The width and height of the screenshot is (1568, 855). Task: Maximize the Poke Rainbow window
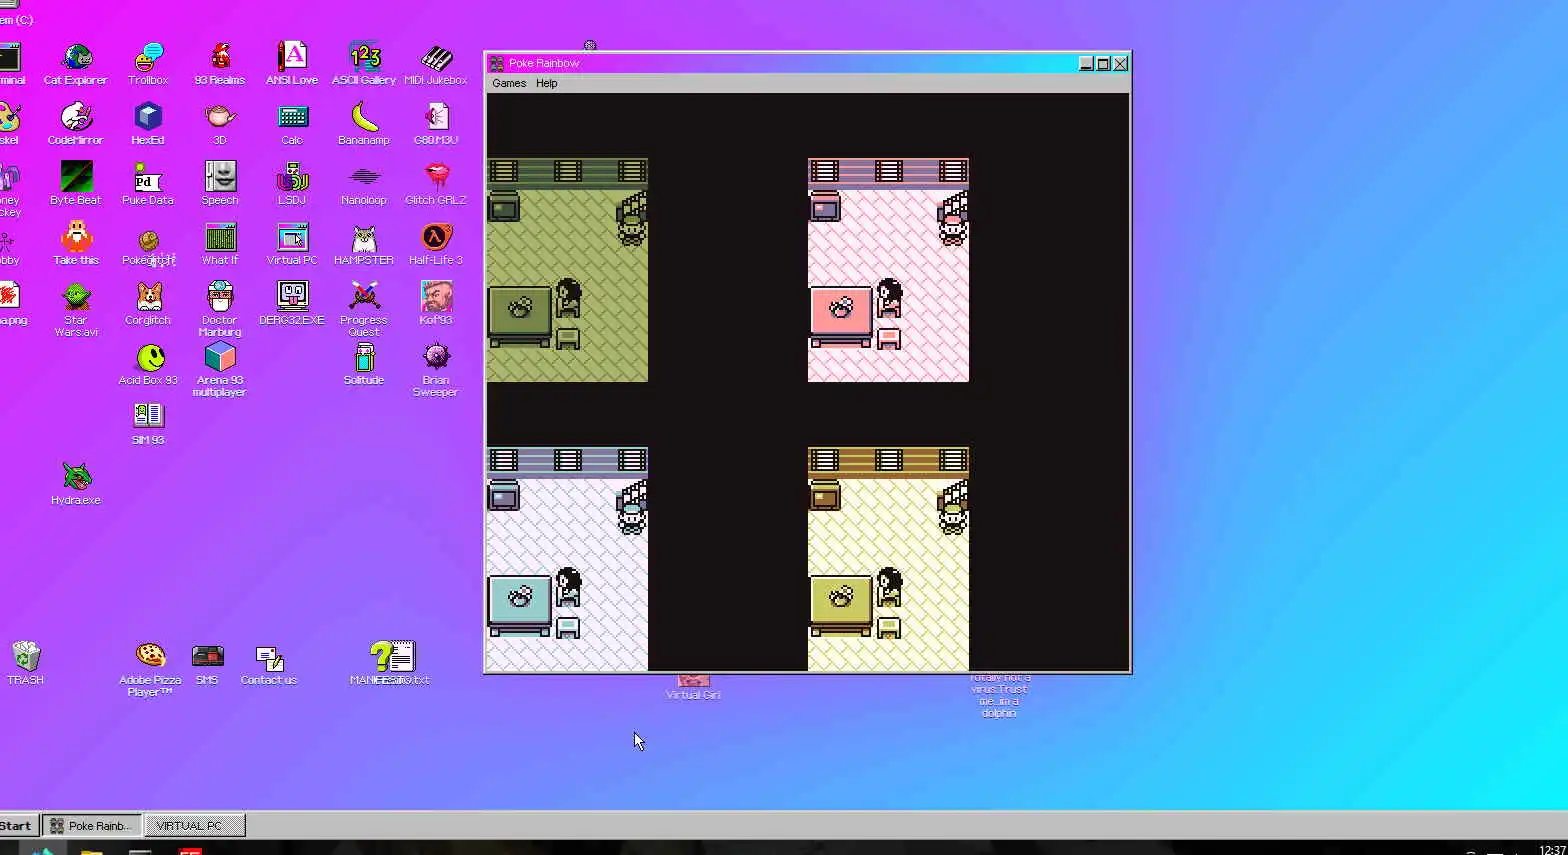point(1103,63)
